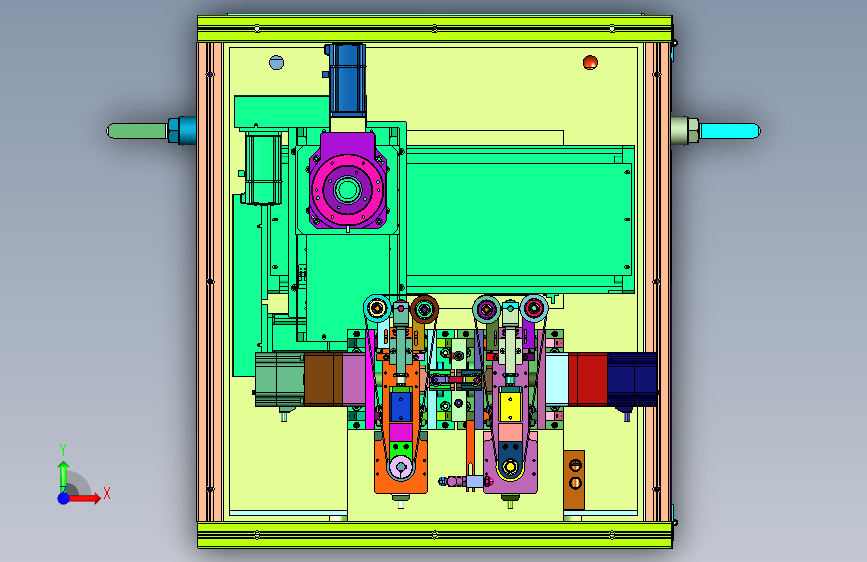Select the pink pulley wheel at the far right

tap(534, 309)
